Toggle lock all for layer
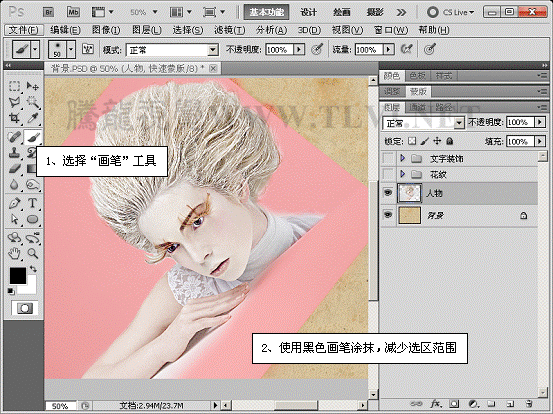This screenshot has height=414, width=553. pyautogui.click(x=449, y=141)
